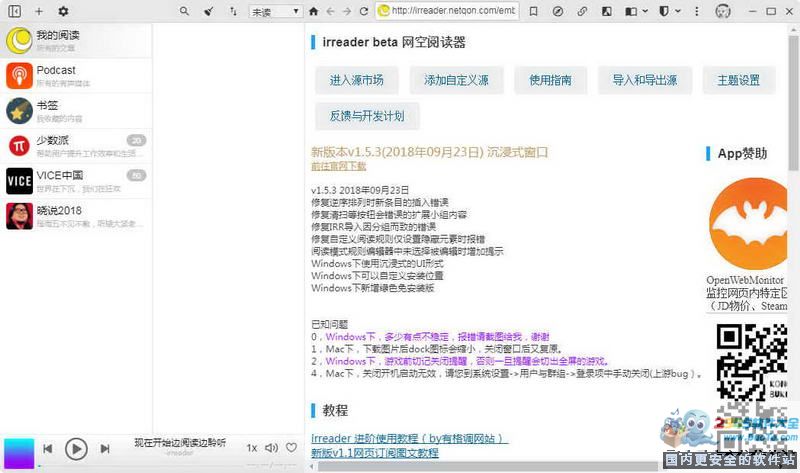800x473 pixels.
Task: Add a new feed with plus icon
Action: pyautogui.click(x=39, y=11)
